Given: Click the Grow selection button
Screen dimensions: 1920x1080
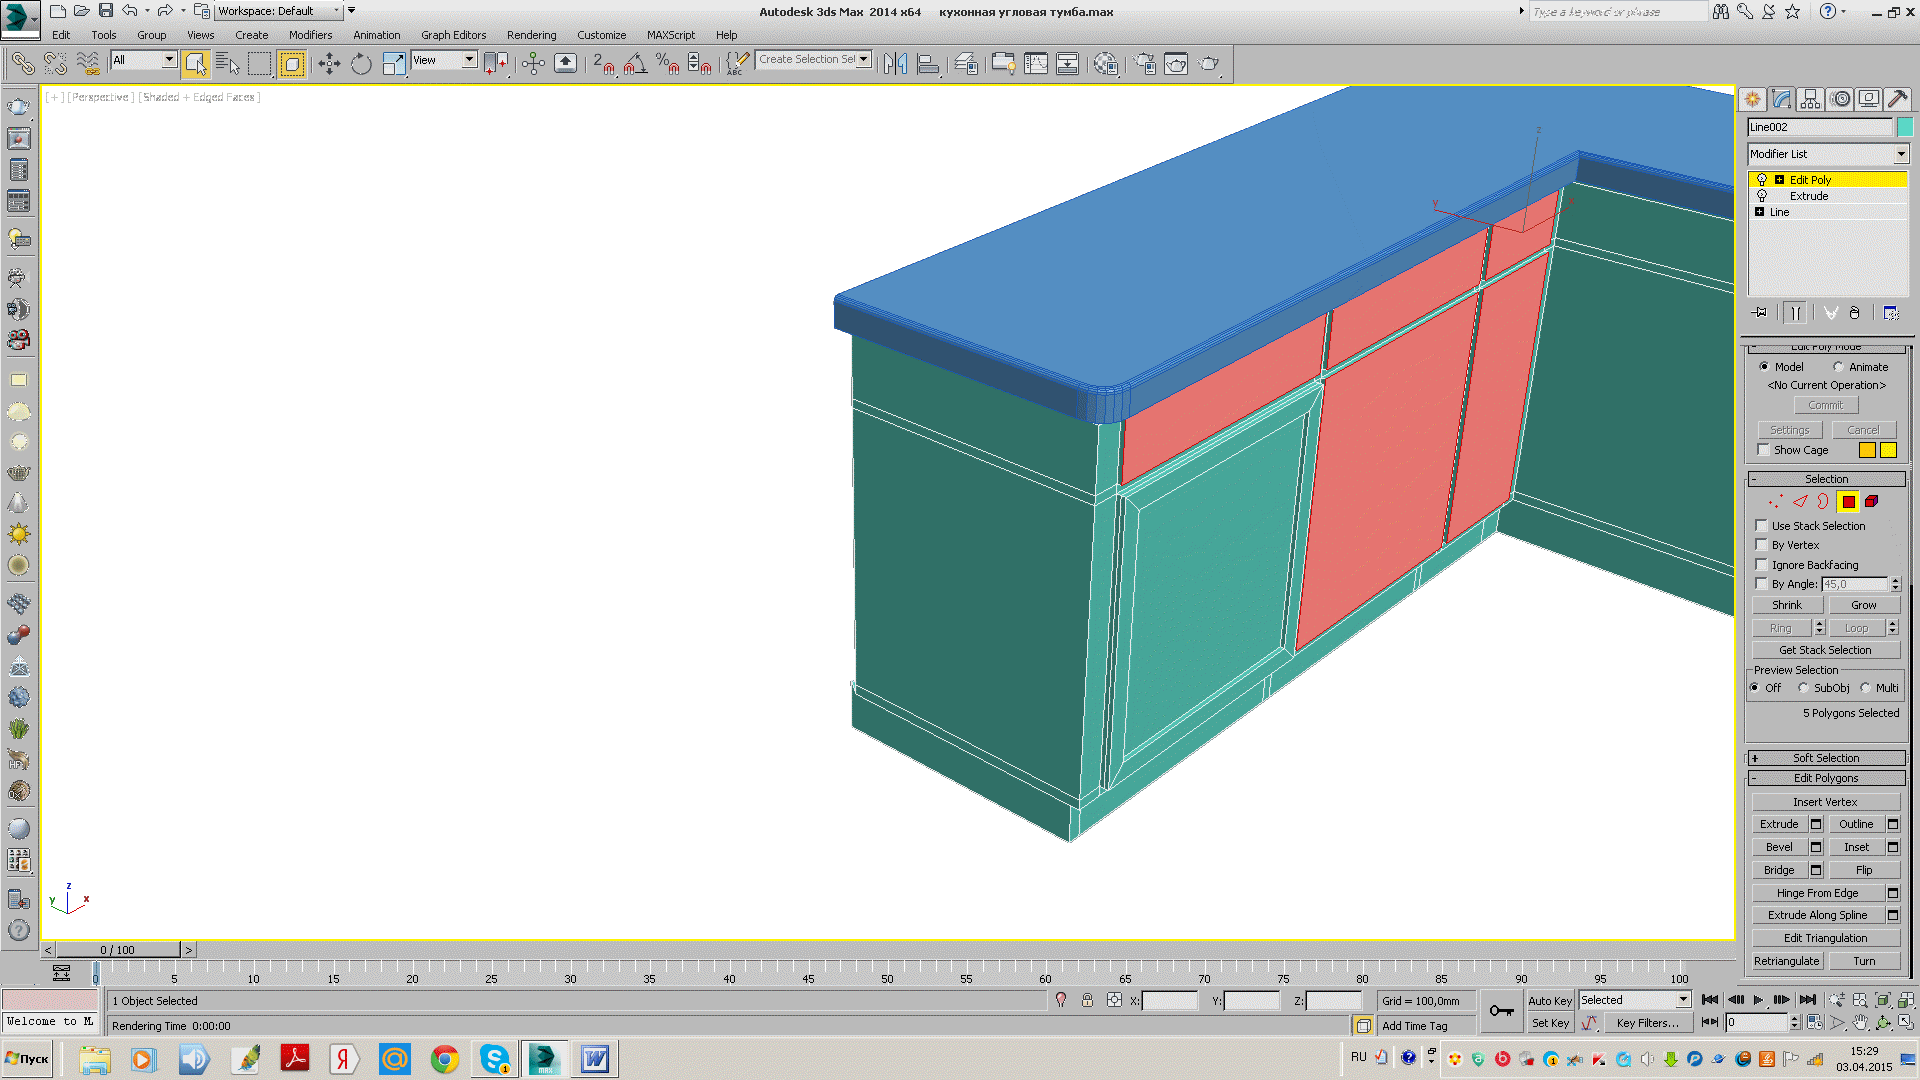Looking at the screenshot, I should click(x=1863, y=605).
